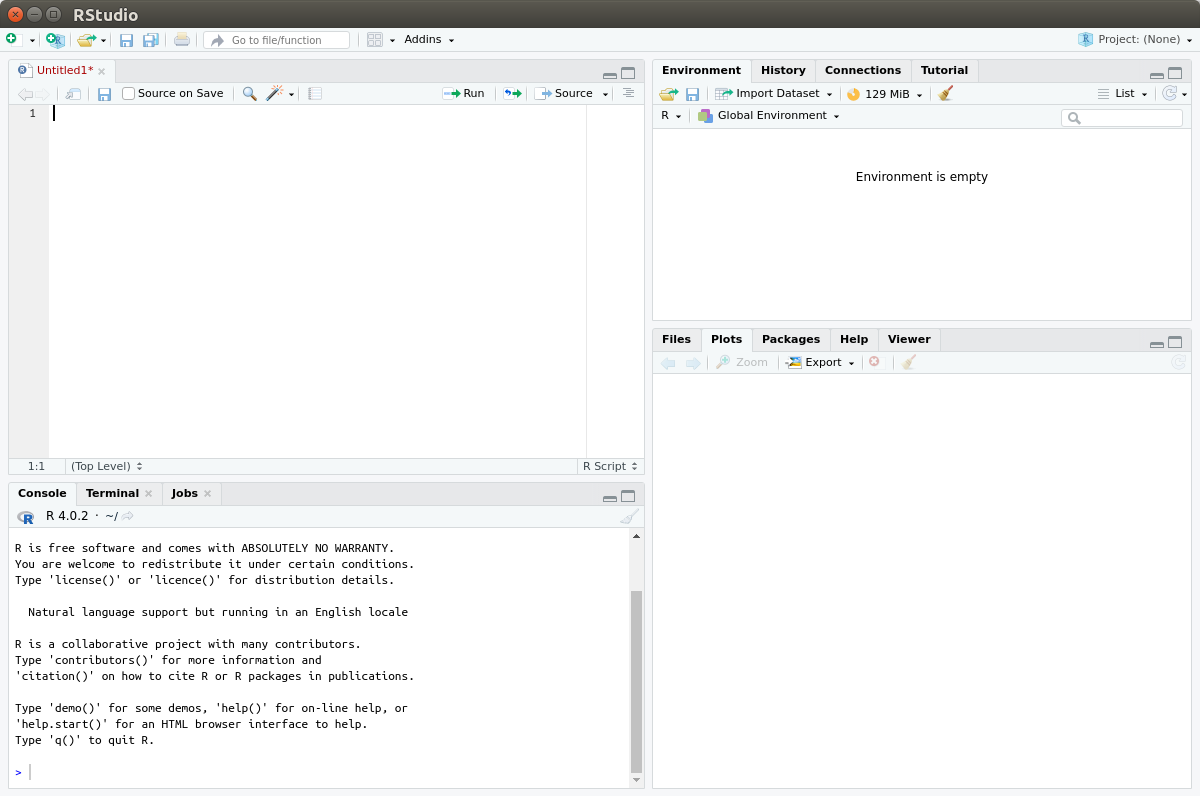Click Compile Report notebook icon

(315, 94)
